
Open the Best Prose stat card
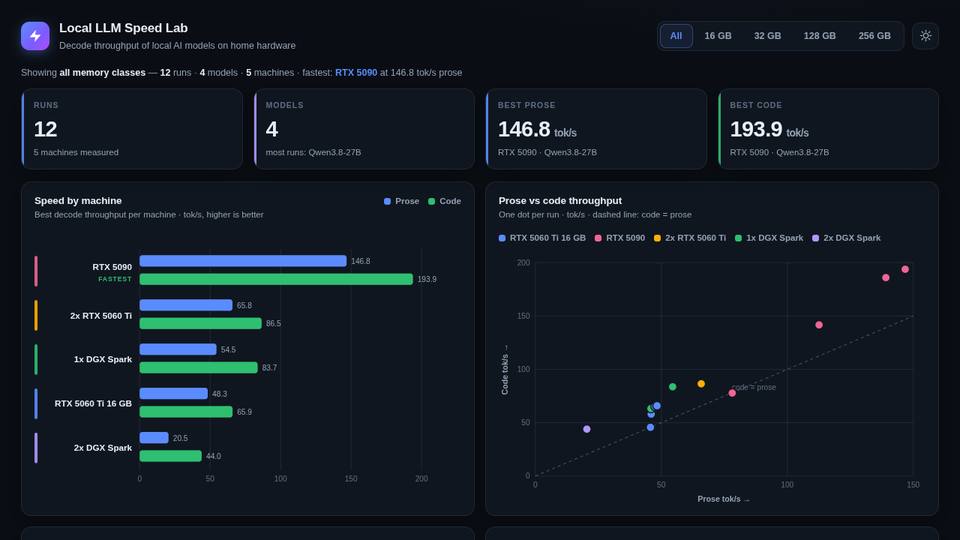tap(596, 129)
